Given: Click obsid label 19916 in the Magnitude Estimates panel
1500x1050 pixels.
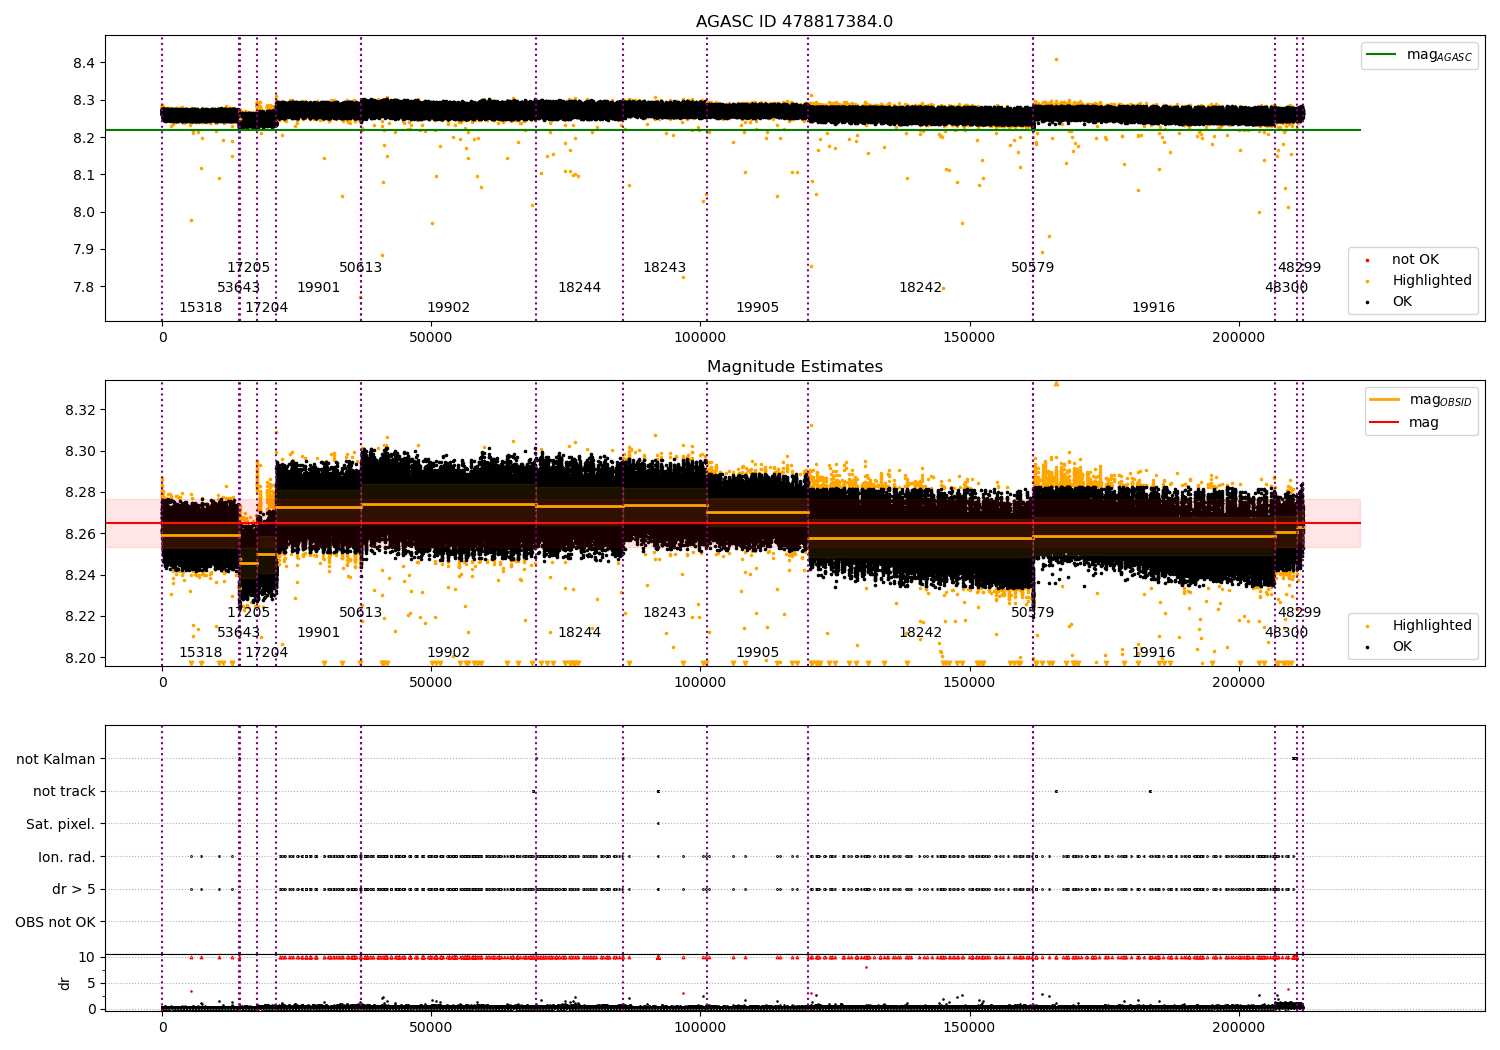Looking at the screenshot, I should coord(1153,653).
